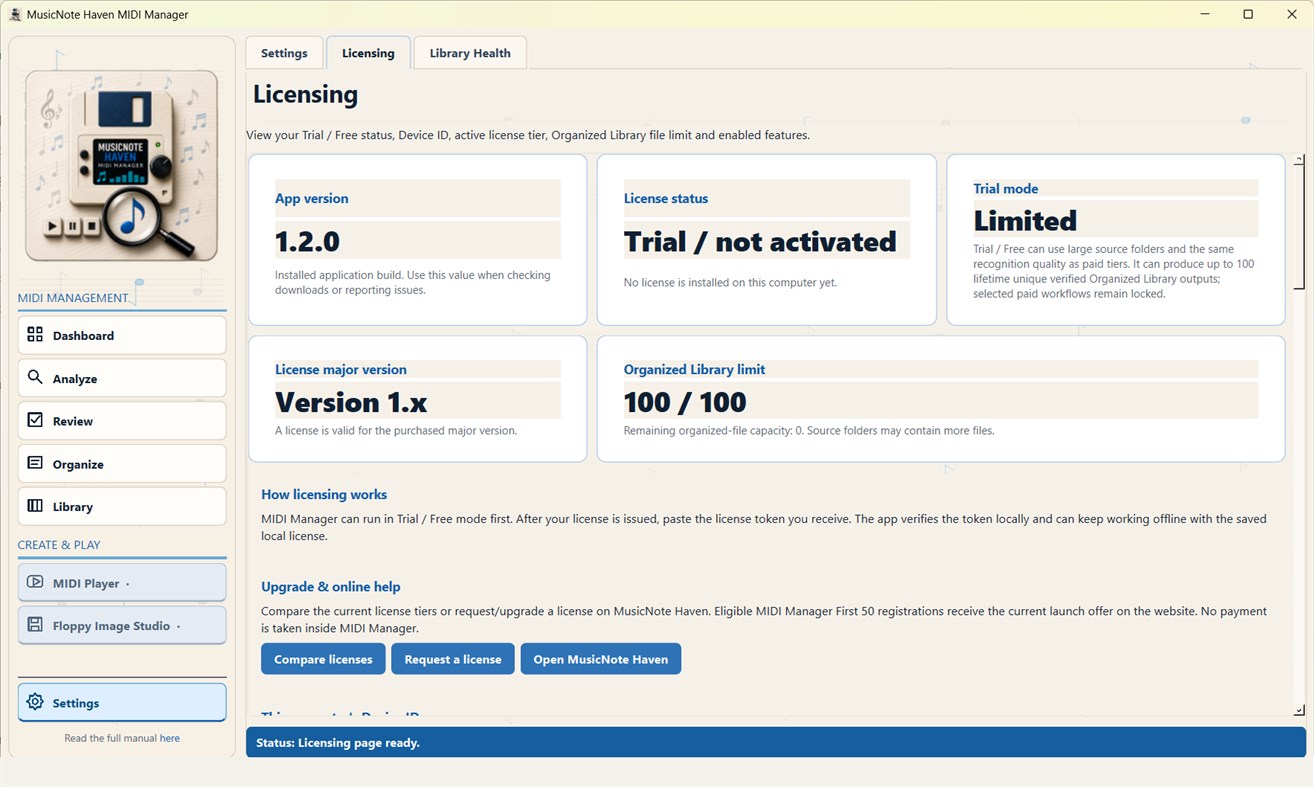The image size is (1314, 787).
Task: Open the full manual 'here' link
Action: click(x=170, y=738)
